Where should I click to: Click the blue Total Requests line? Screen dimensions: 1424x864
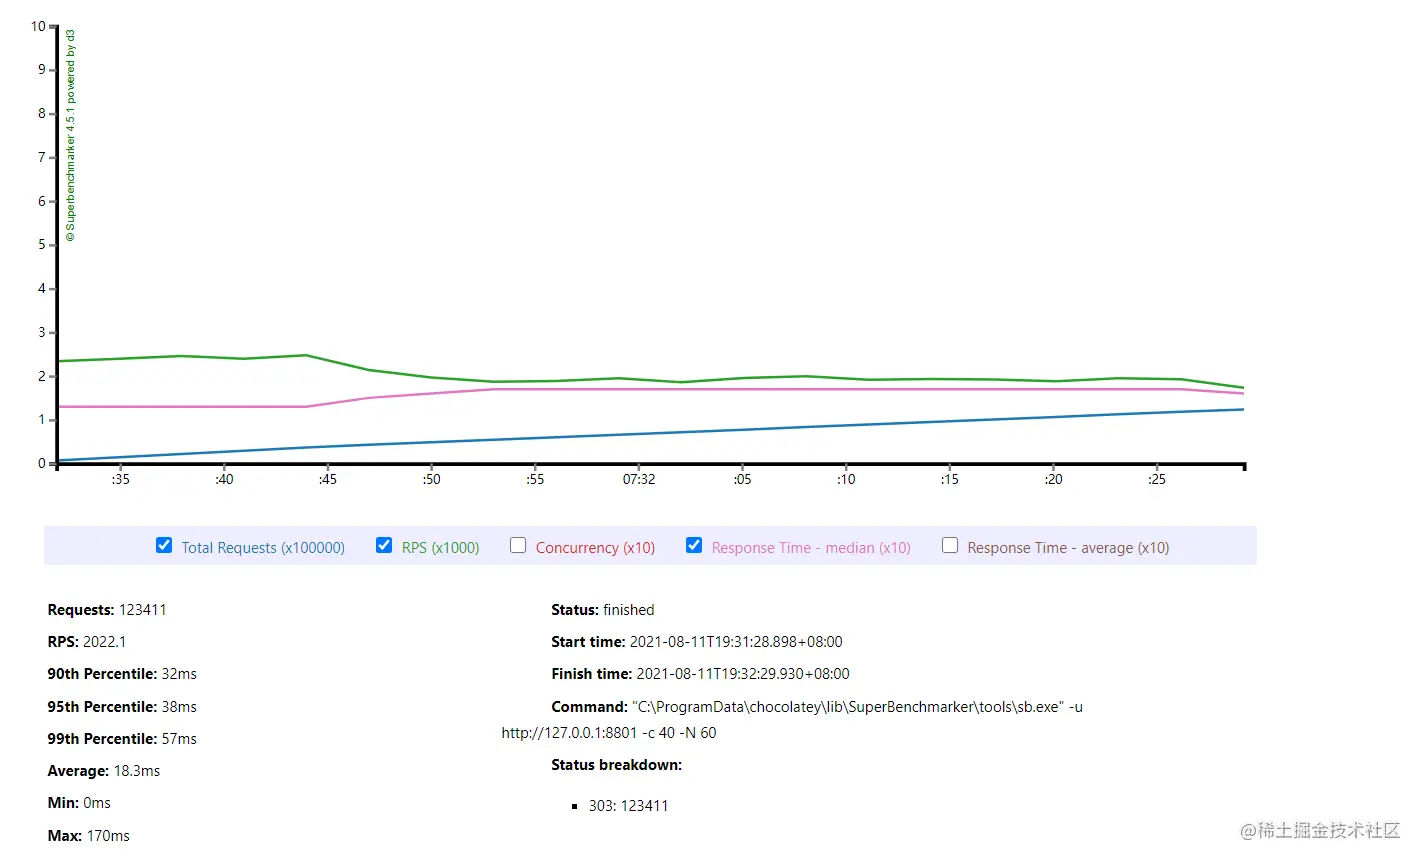click(x=650, y=435)
